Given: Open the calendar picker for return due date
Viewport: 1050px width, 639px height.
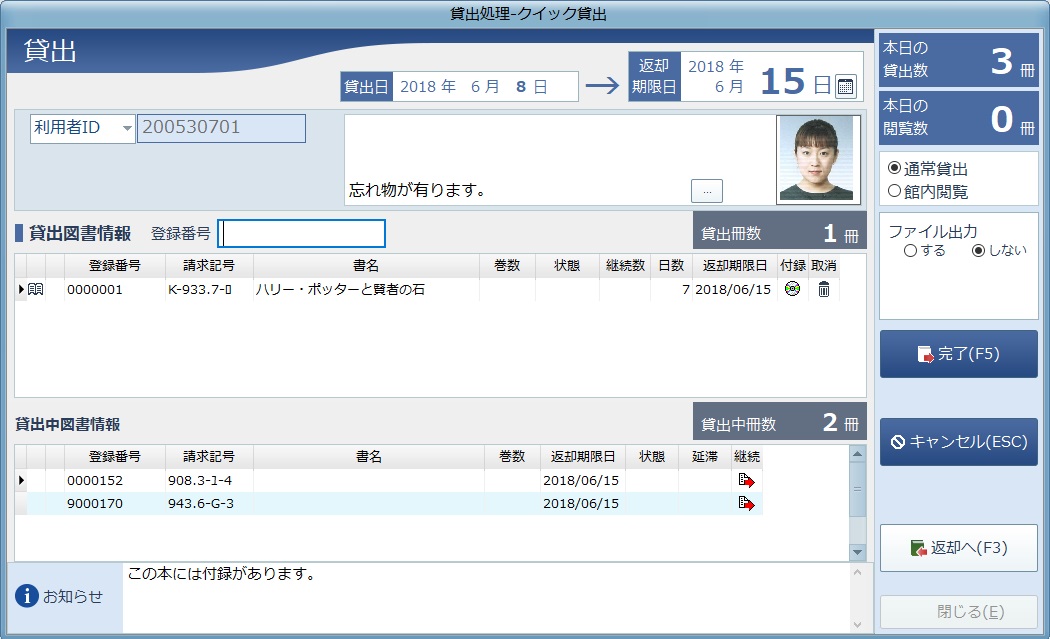Looking at the screenshot, I should [x=846, y=86].
